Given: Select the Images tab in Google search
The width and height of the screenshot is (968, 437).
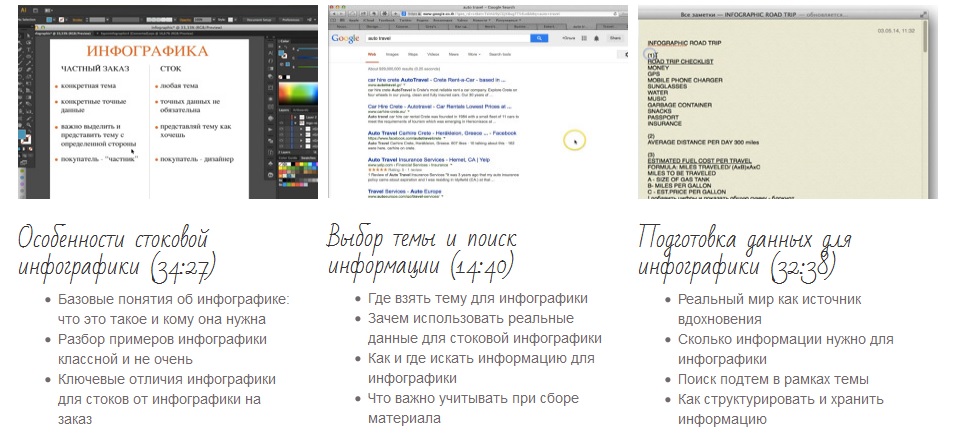Looking at the screenshot, I should [394, 55].
